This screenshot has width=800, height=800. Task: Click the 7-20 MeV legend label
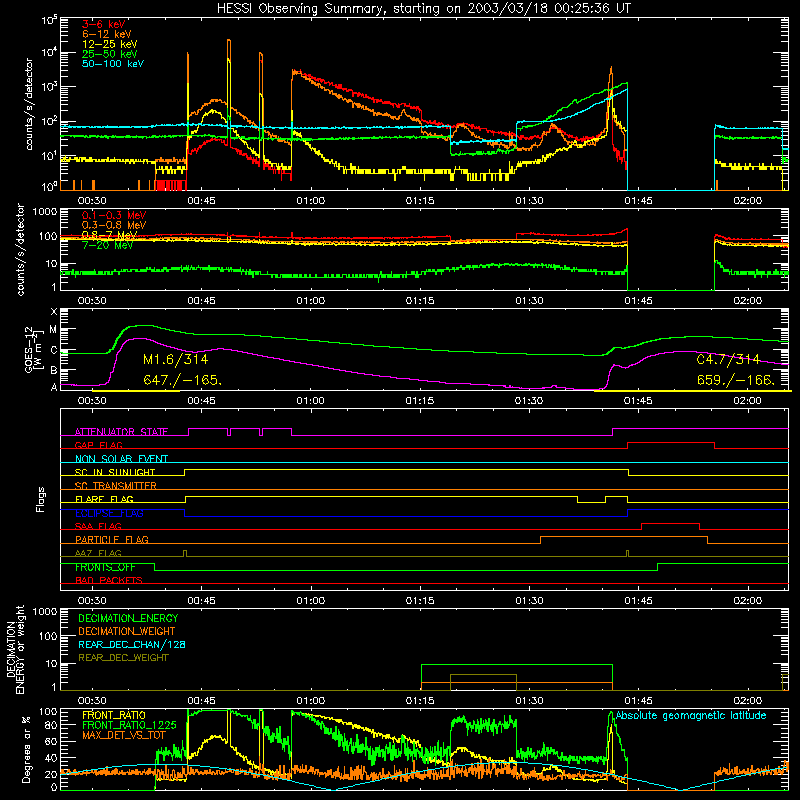pyautogui.click(x=108, y=245)
